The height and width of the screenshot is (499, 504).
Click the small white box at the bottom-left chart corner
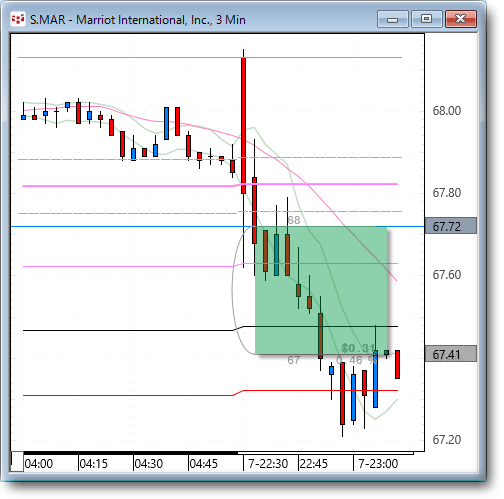(17, 461)
